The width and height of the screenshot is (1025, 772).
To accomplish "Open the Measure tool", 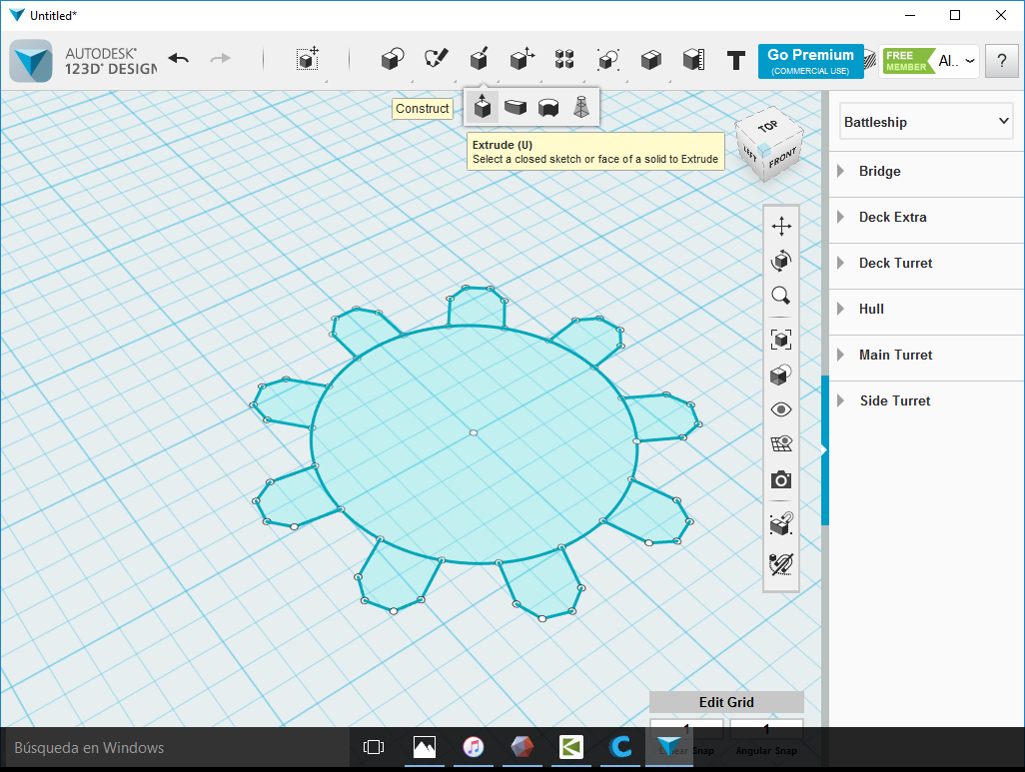I will [693, 59].
